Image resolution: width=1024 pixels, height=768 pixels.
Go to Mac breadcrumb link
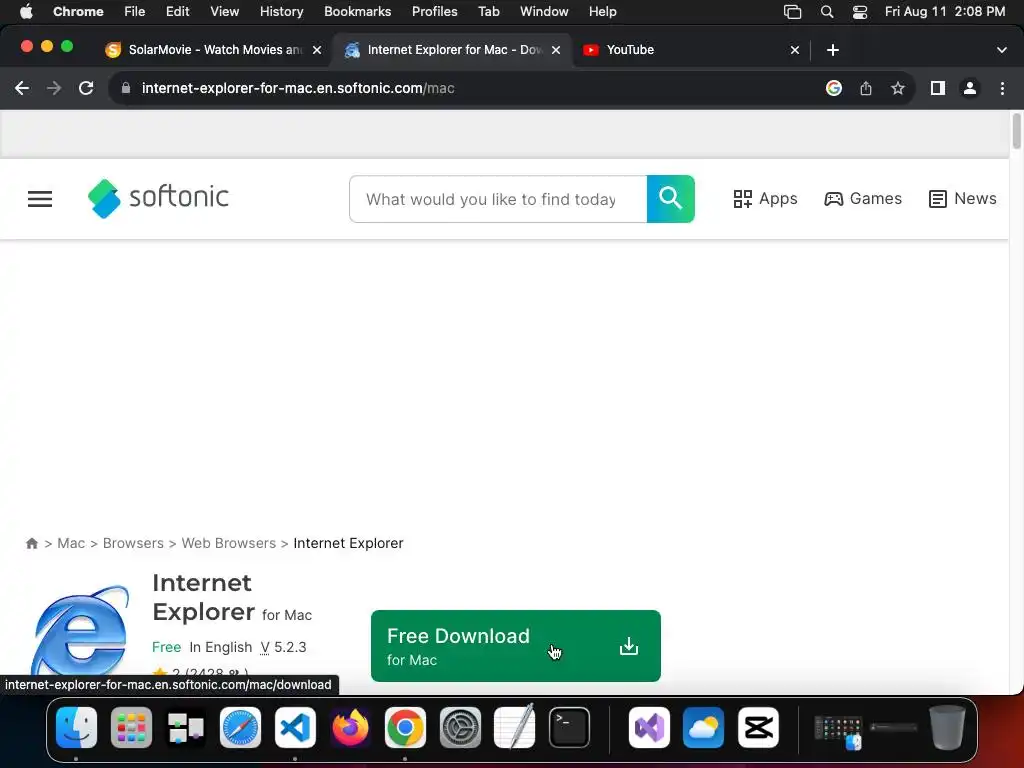(x=71, y=543)
